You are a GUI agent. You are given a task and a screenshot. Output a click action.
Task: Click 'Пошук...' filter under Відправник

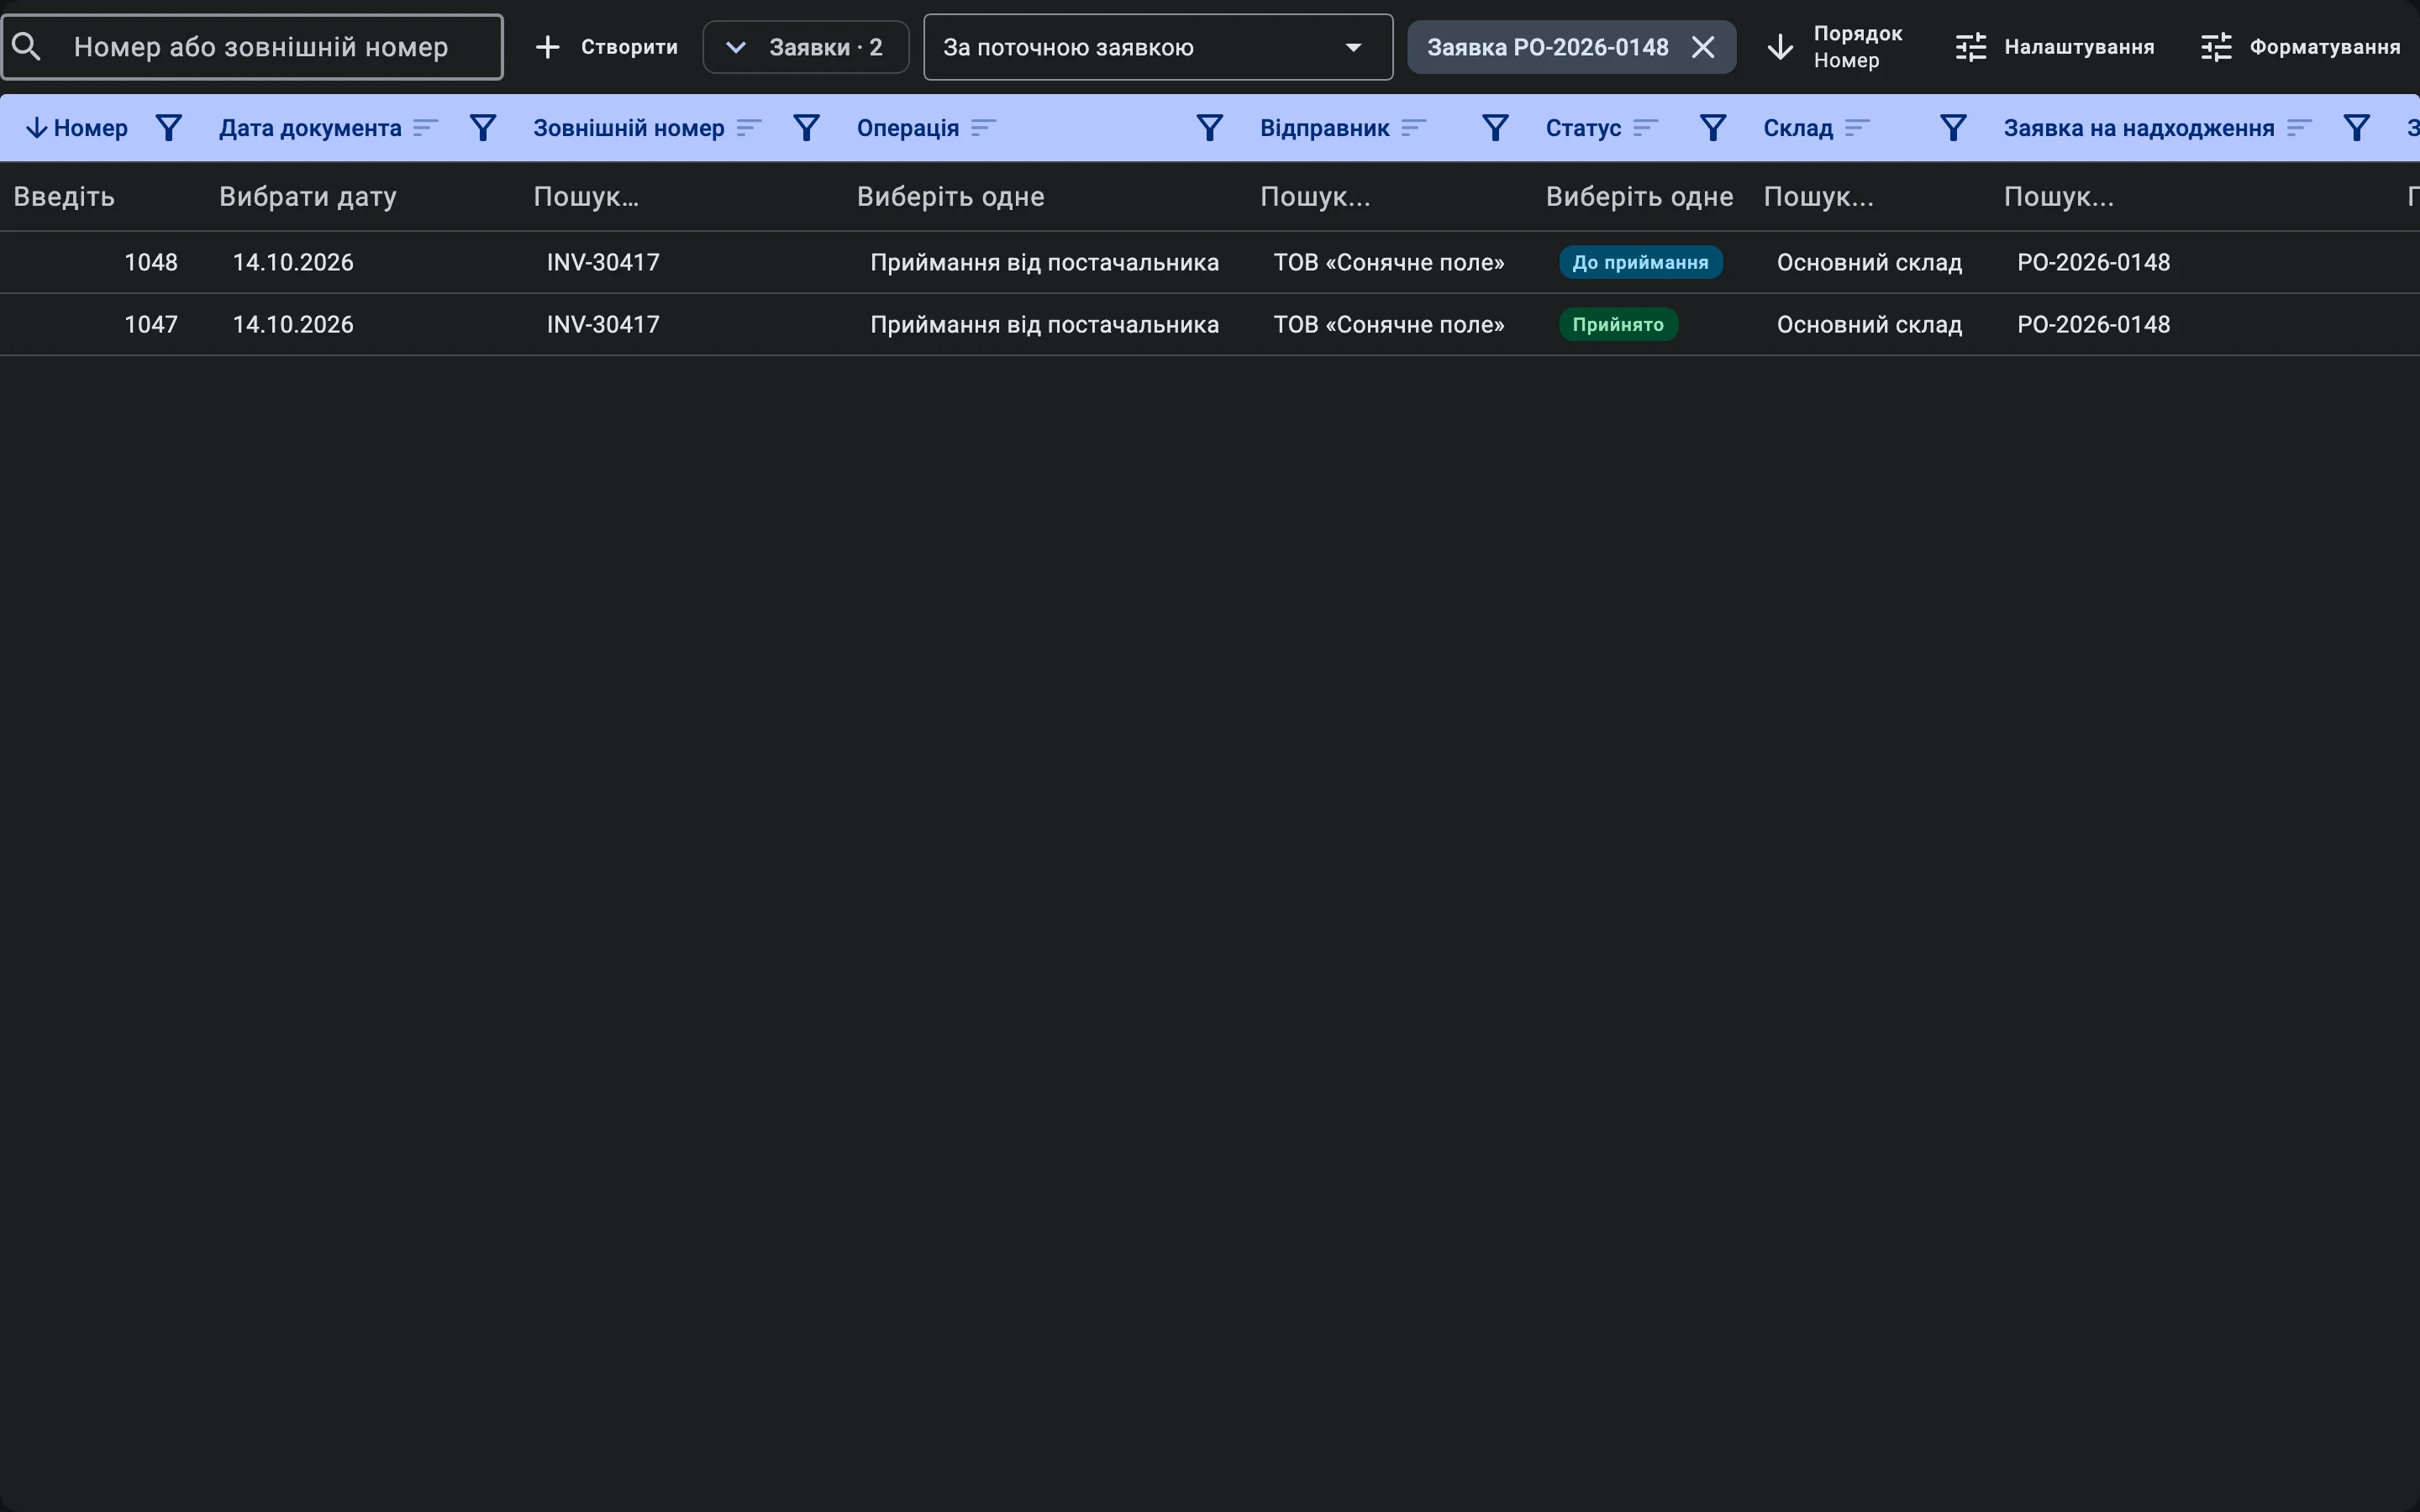[x=1389, y=197]
